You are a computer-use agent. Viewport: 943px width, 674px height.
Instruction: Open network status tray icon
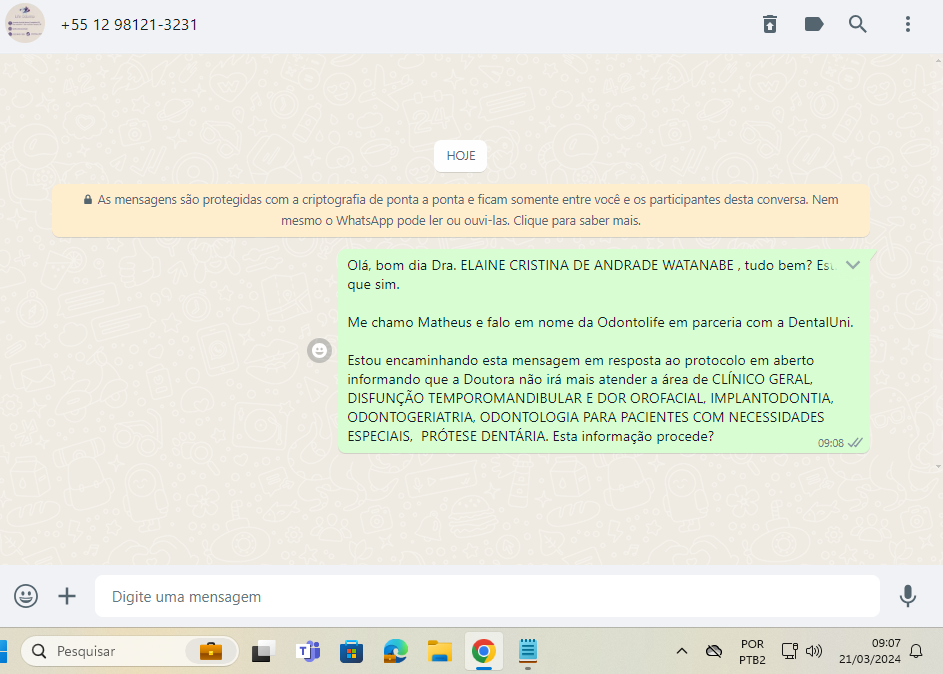[x=789, y=651]
